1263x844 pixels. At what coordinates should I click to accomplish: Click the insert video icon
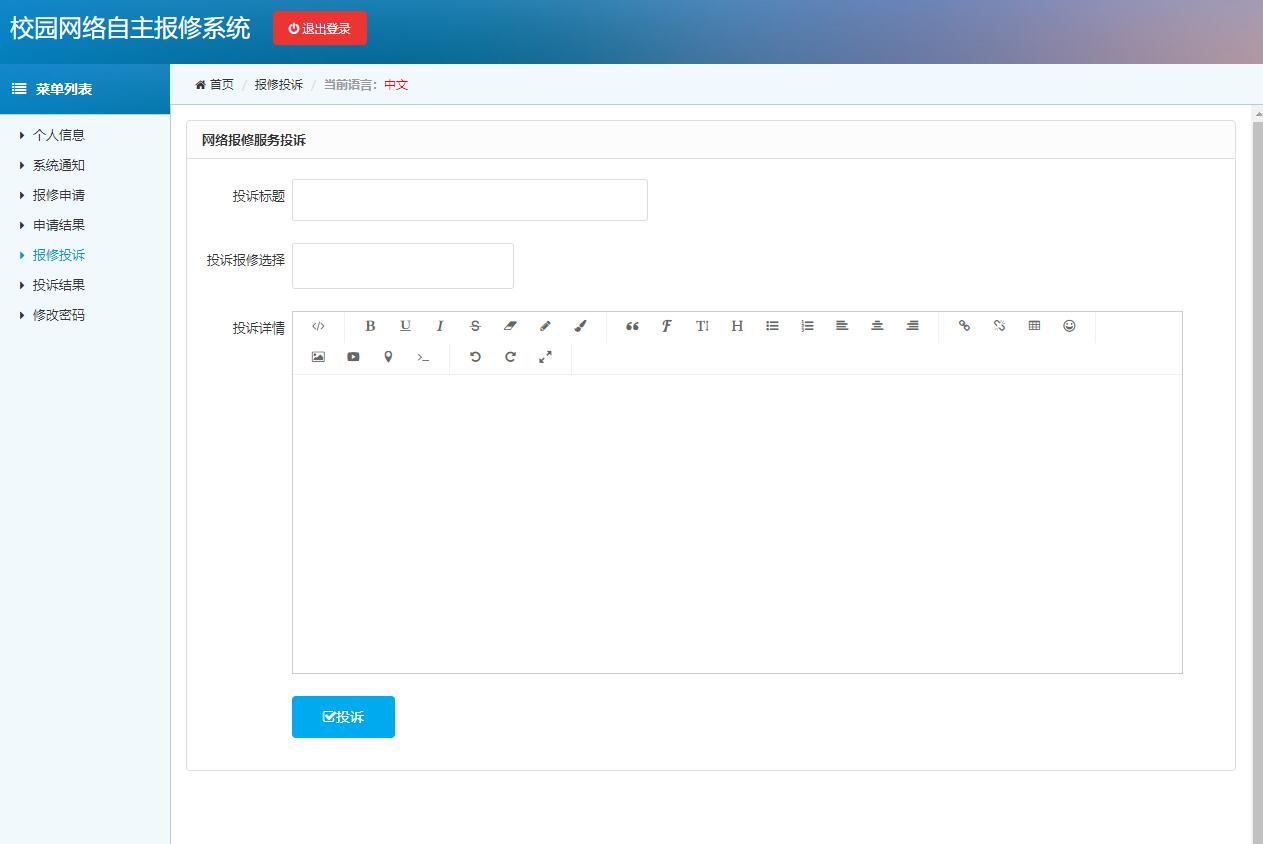(353, 357)
